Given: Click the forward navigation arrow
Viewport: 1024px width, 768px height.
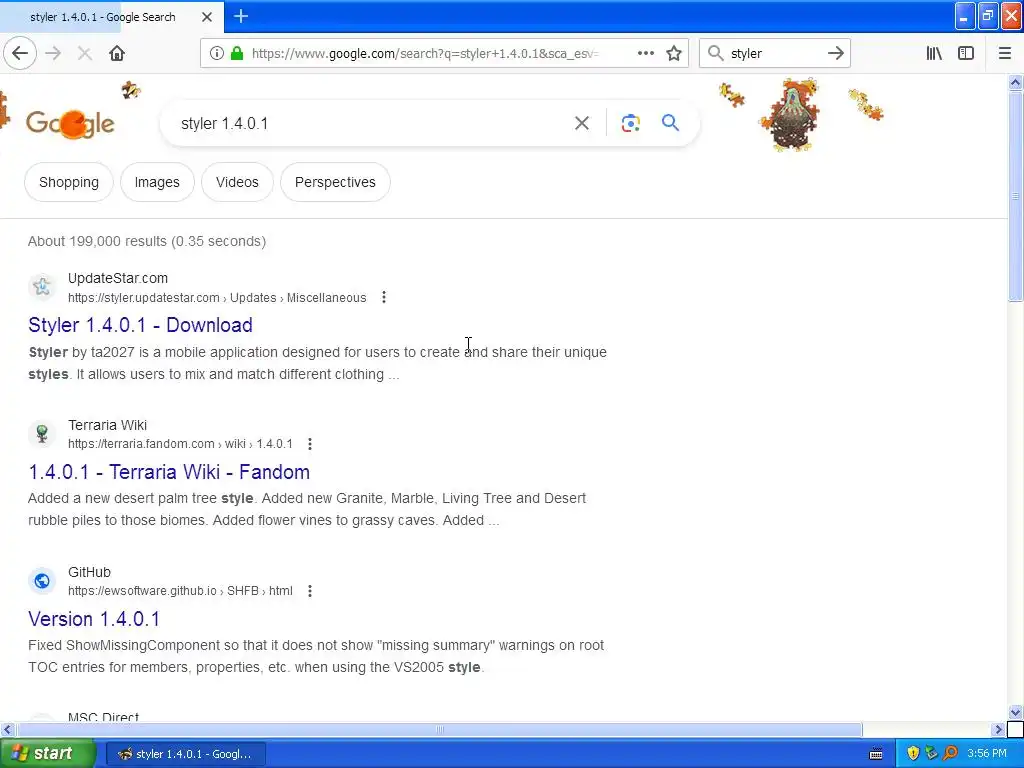Looking at the screenshot, I should click(53, 54).
